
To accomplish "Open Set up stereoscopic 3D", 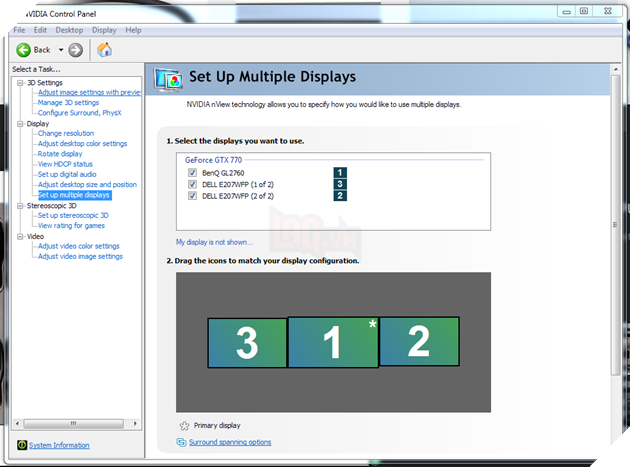I will pyautogui.click(x=73, y=215).
